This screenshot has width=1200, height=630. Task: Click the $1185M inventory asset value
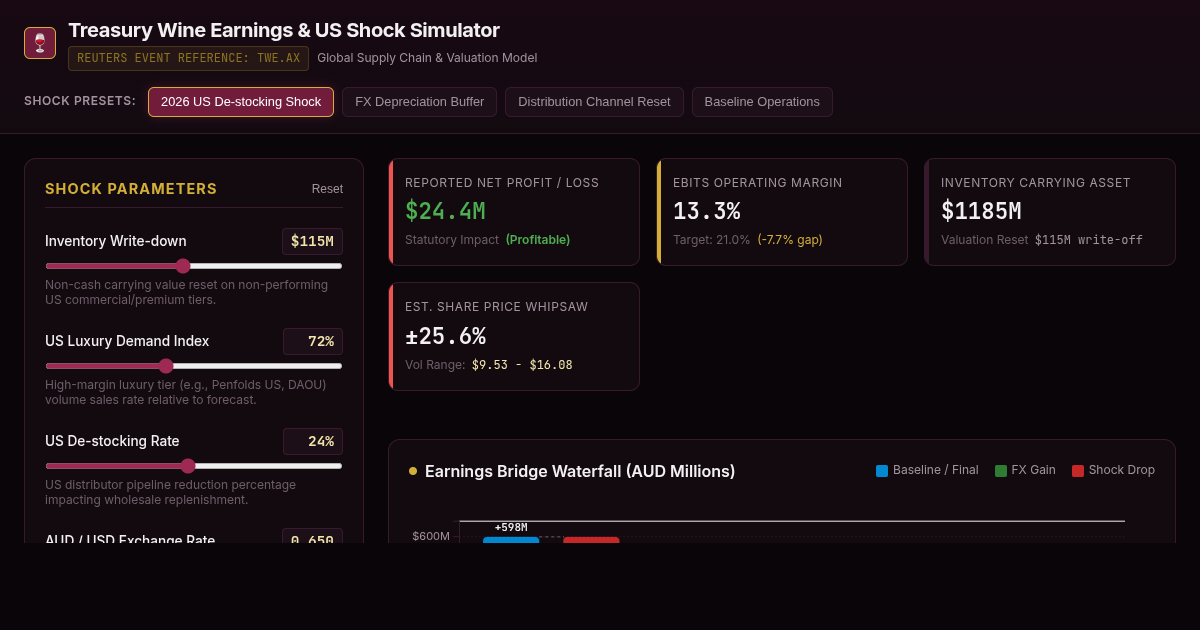click(981, 211)
